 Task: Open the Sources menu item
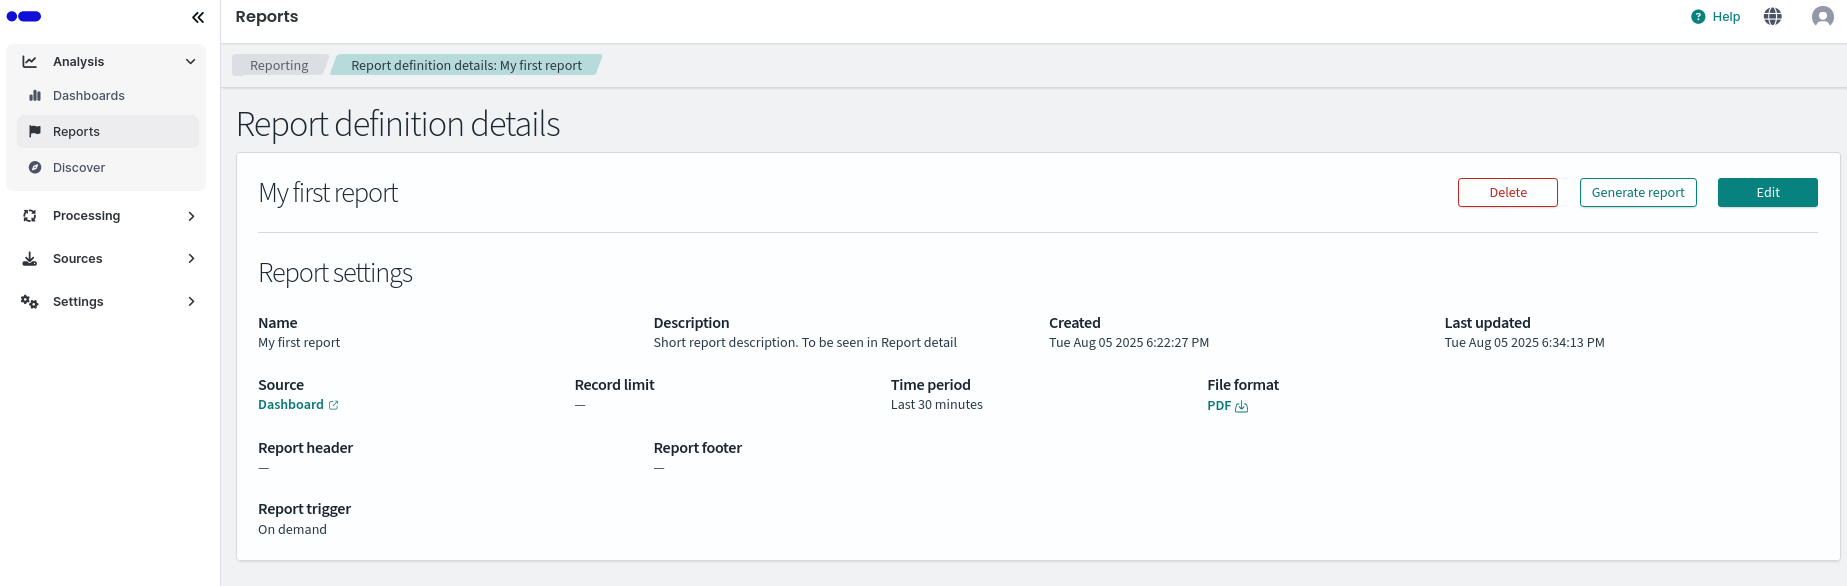tap(106, 259)
